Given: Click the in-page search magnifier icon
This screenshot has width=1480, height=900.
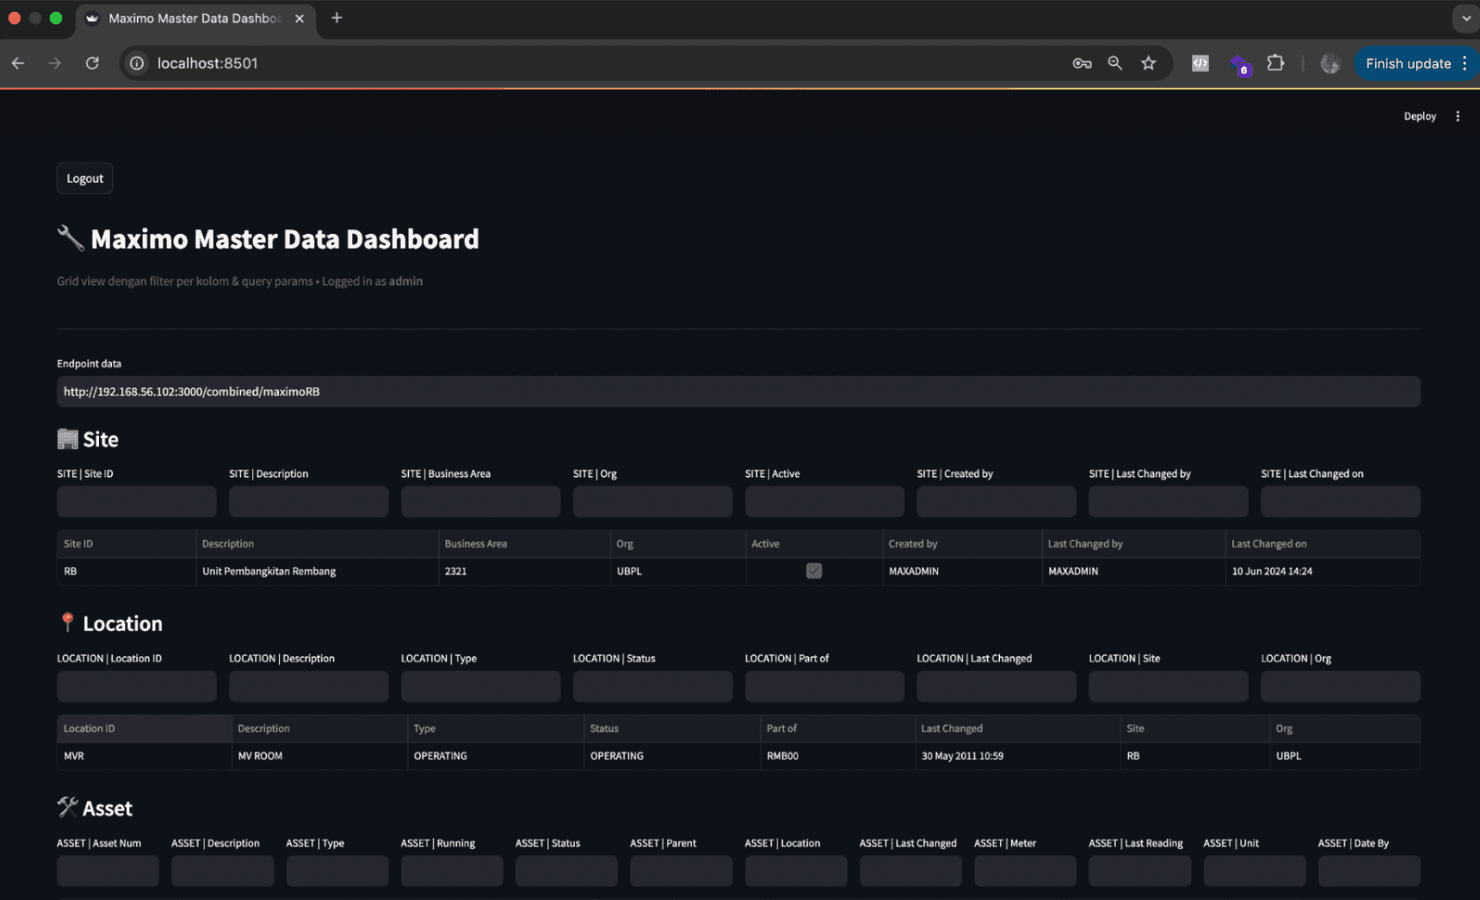Looking at the screenshot, I should coord(1114,63).
